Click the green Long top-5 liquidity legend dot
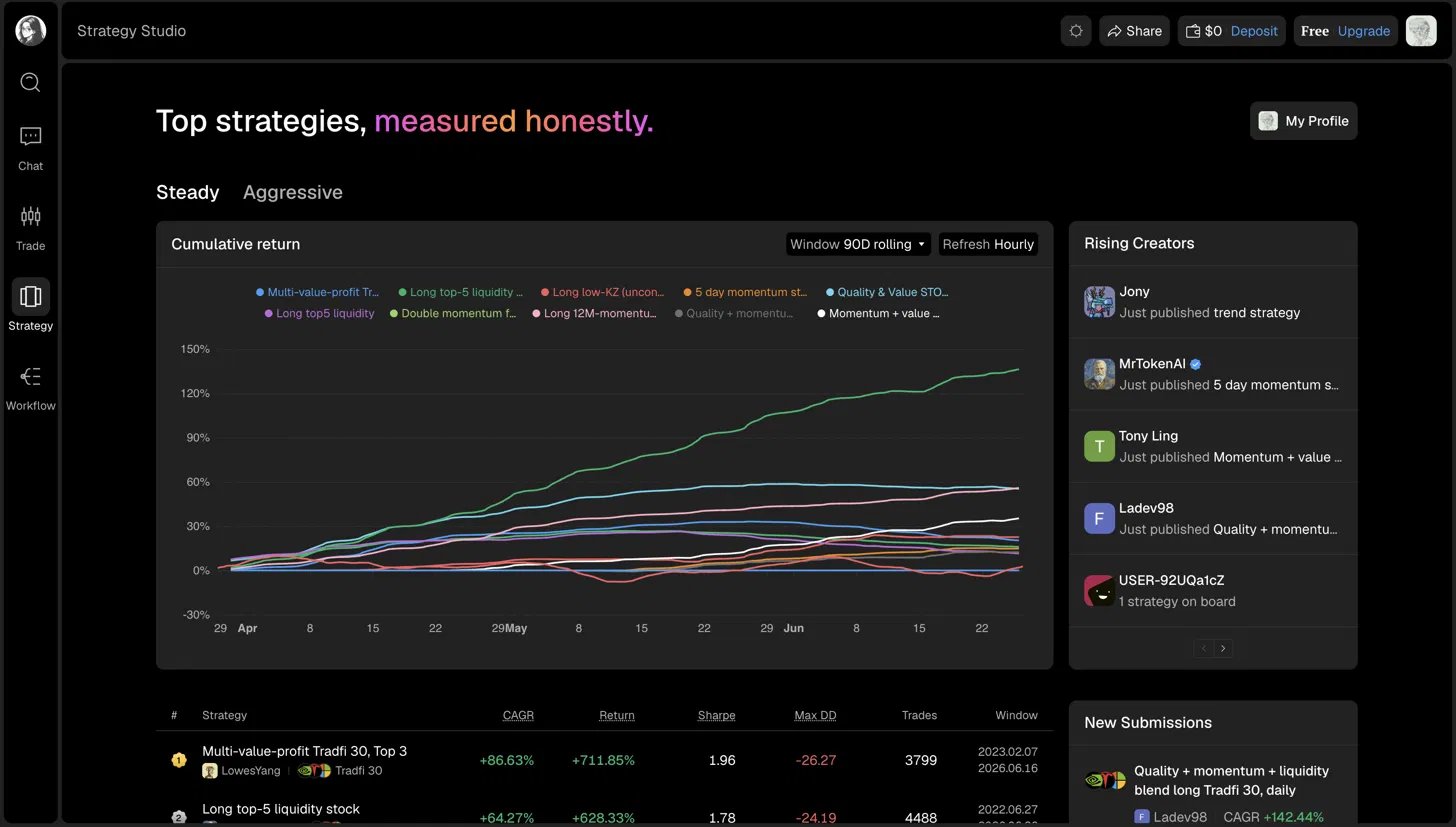Screen dimensions: 1456x827 click(402, 292)
